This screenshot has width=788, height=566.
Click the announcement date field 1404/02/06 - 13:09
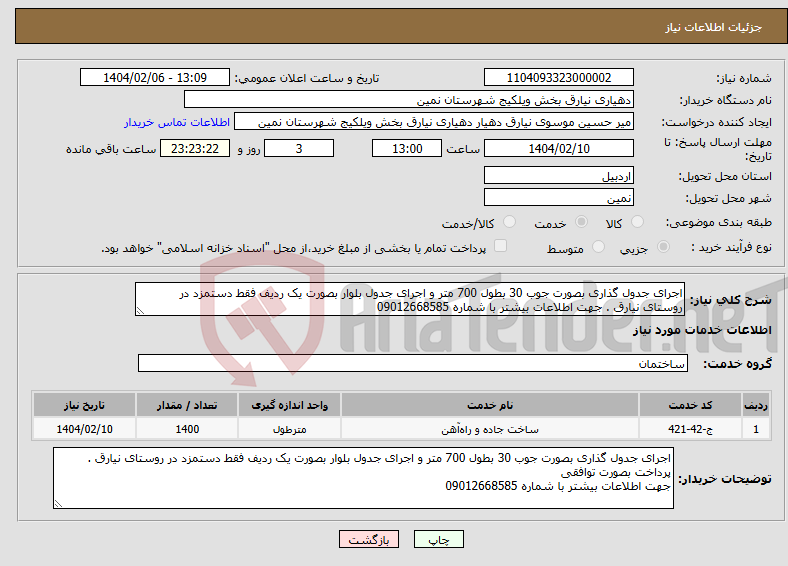155,77
